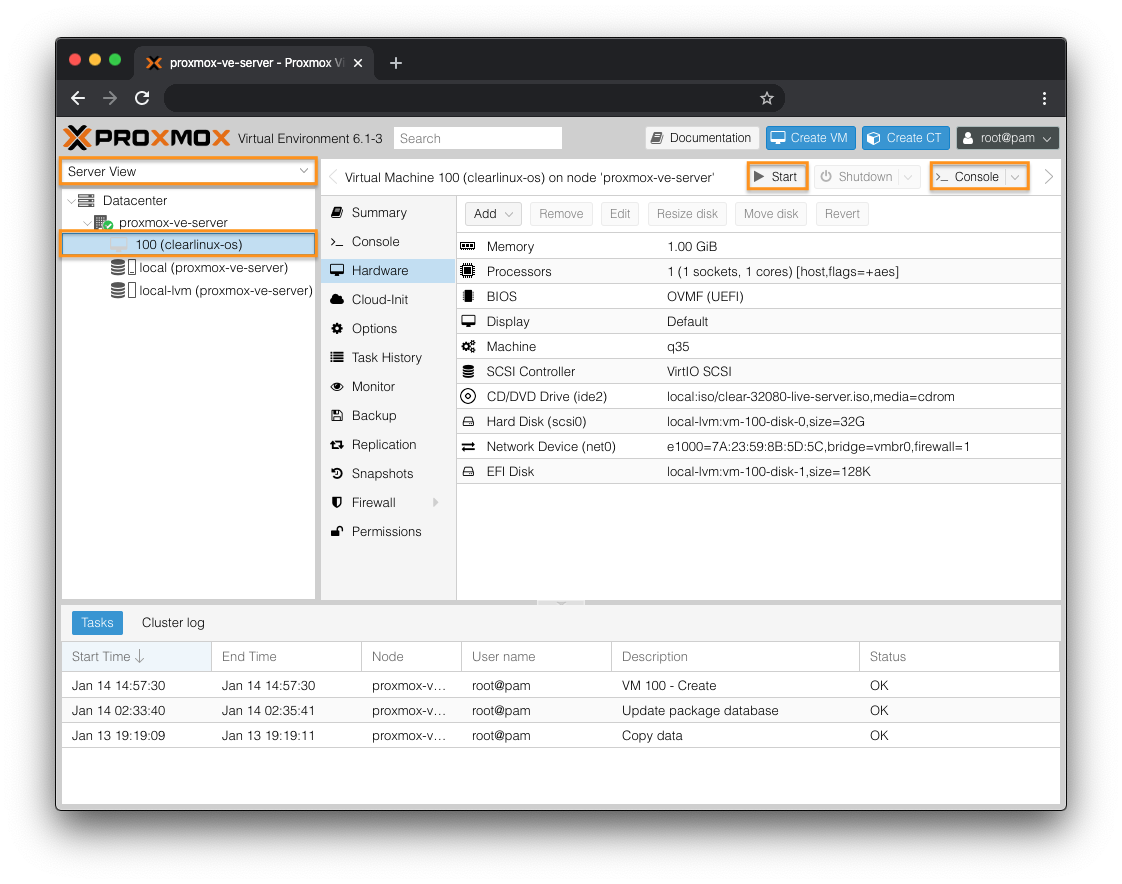Open the Backup section
1122x884 pixels.
pyautogui.click(x=389, y=416)
